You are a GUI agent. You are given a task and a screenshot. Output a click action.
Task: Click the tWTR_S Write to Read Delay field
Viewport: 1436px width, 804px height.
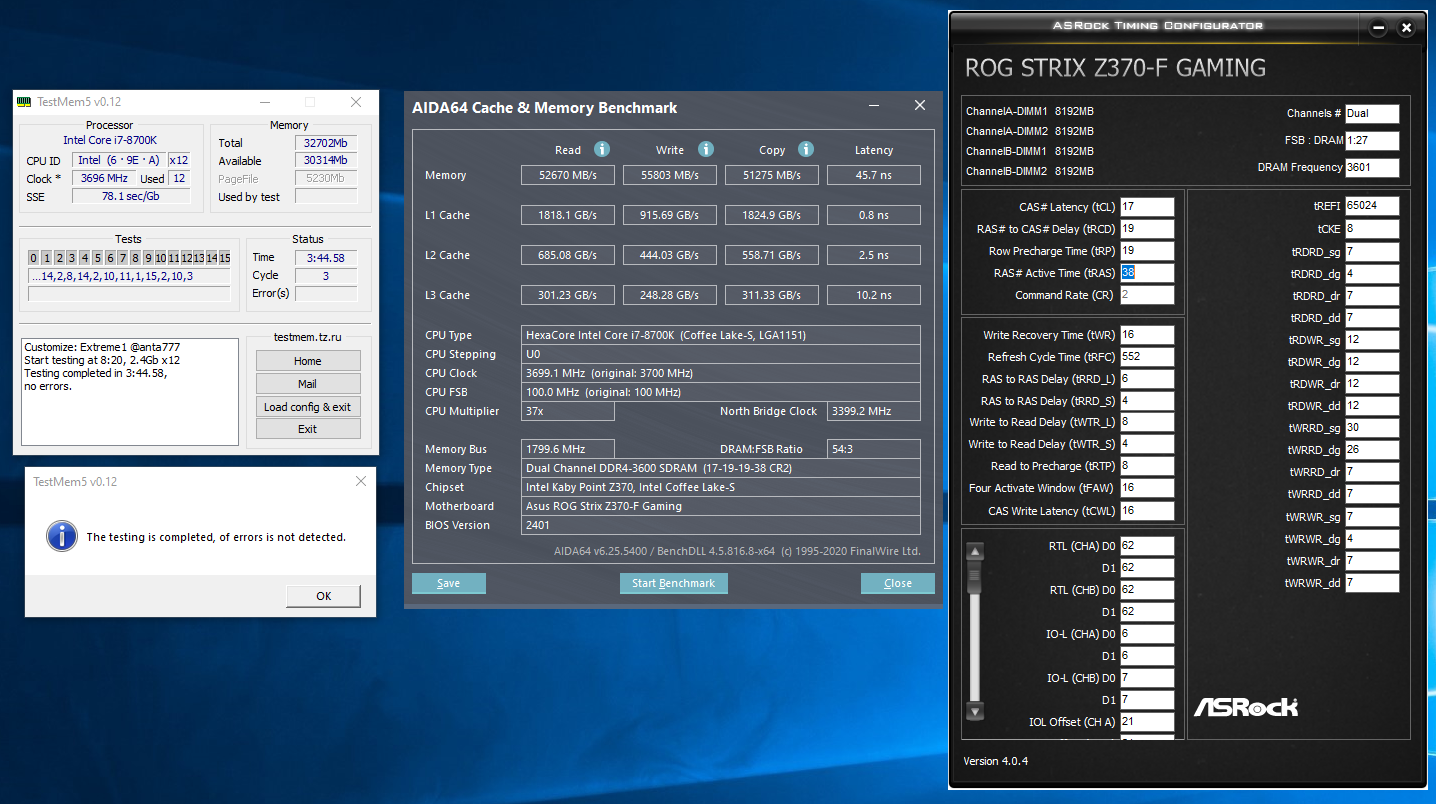pyautogui.click(x=1147, y=444)
